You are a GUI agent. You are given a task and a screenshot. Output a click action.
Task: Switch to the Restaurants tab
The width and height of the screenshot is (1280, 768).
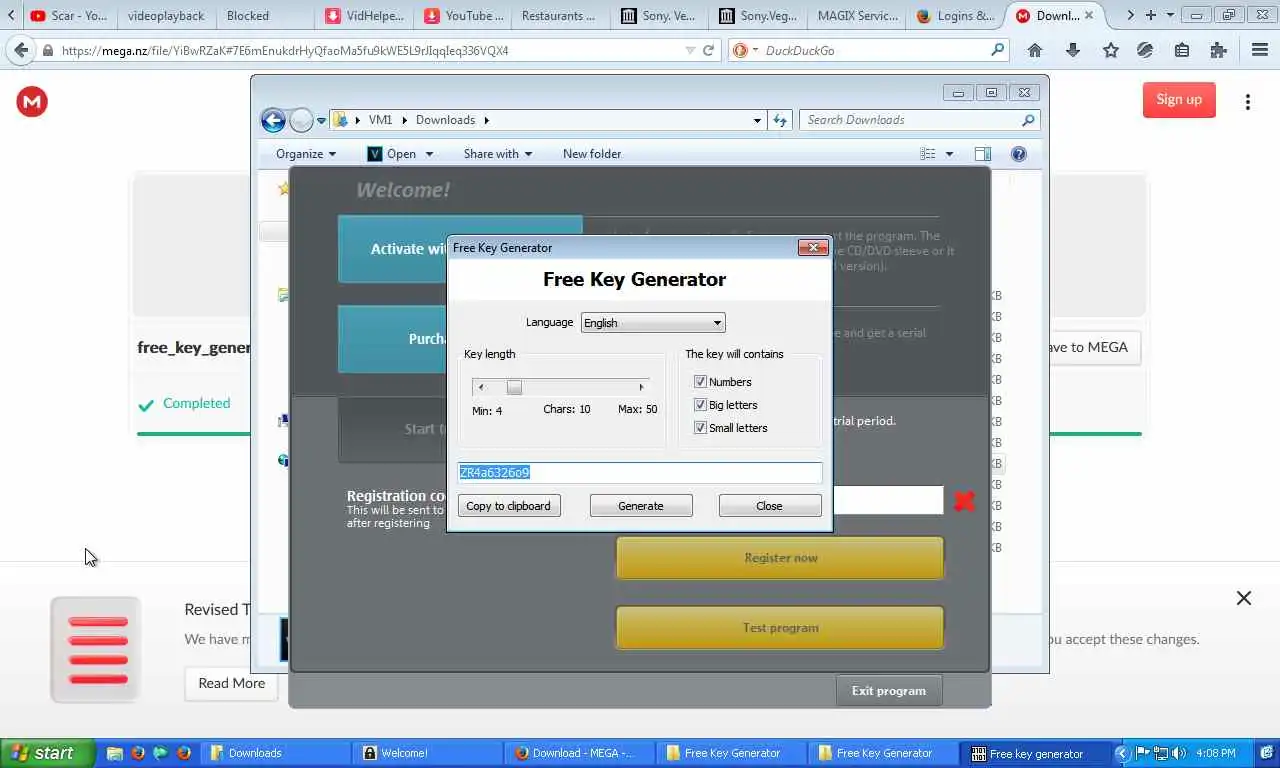(558, 15)
